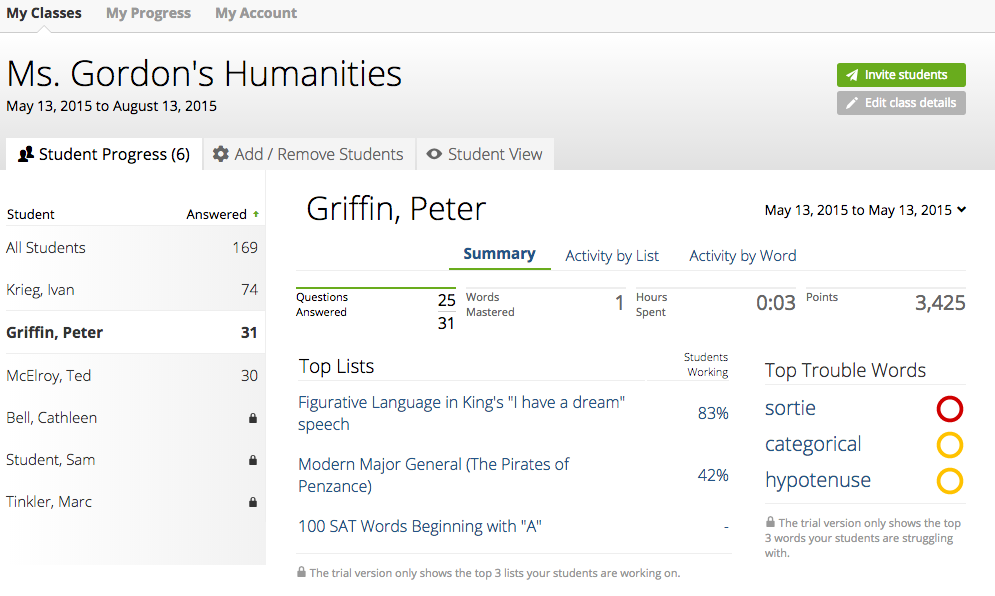
Task: Go to My Progress in top menu
Action: (x=148, y=13)
